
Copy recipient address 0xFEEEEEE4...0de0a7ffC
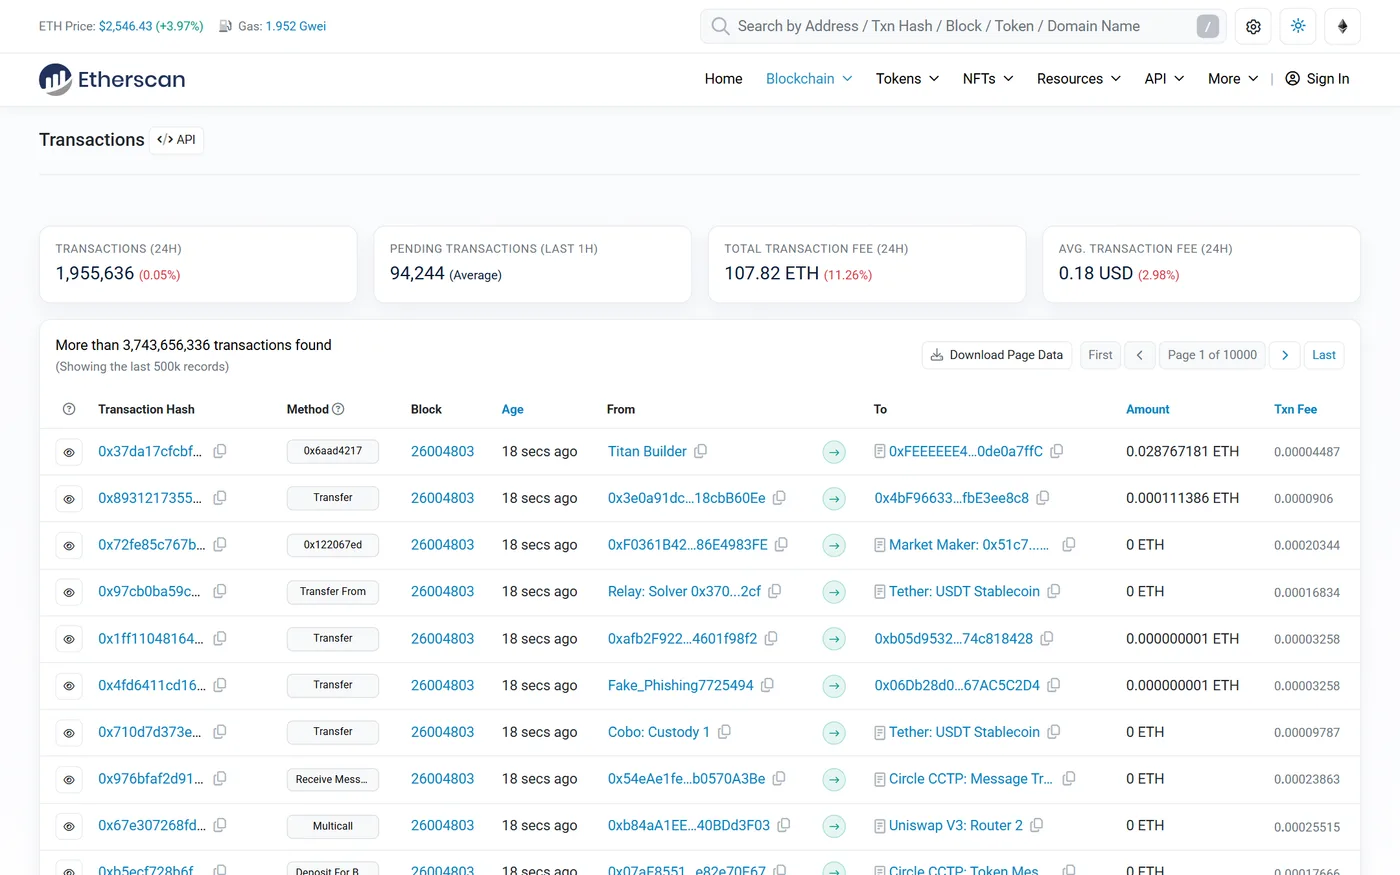1057,451
